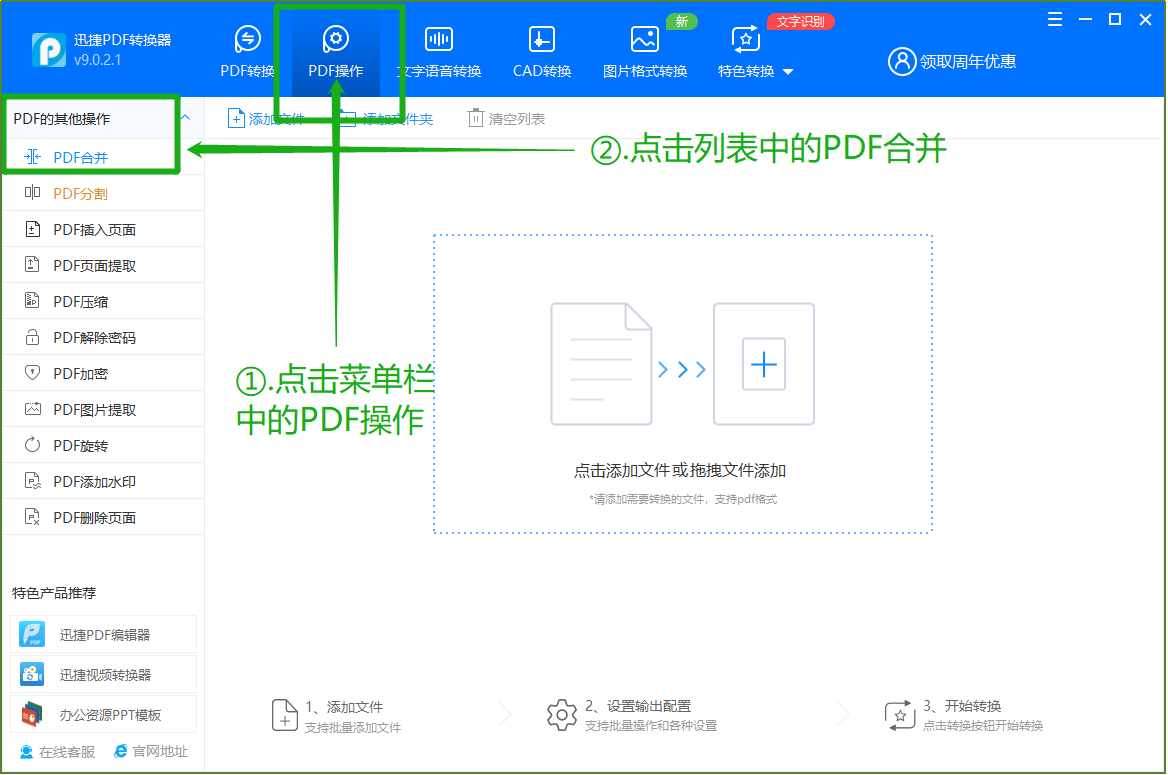Open 迅捷PDF编辑器 recommended product
Image resolution: width=1168 pixels, height=775 pixels.
(x=104, y=635)
